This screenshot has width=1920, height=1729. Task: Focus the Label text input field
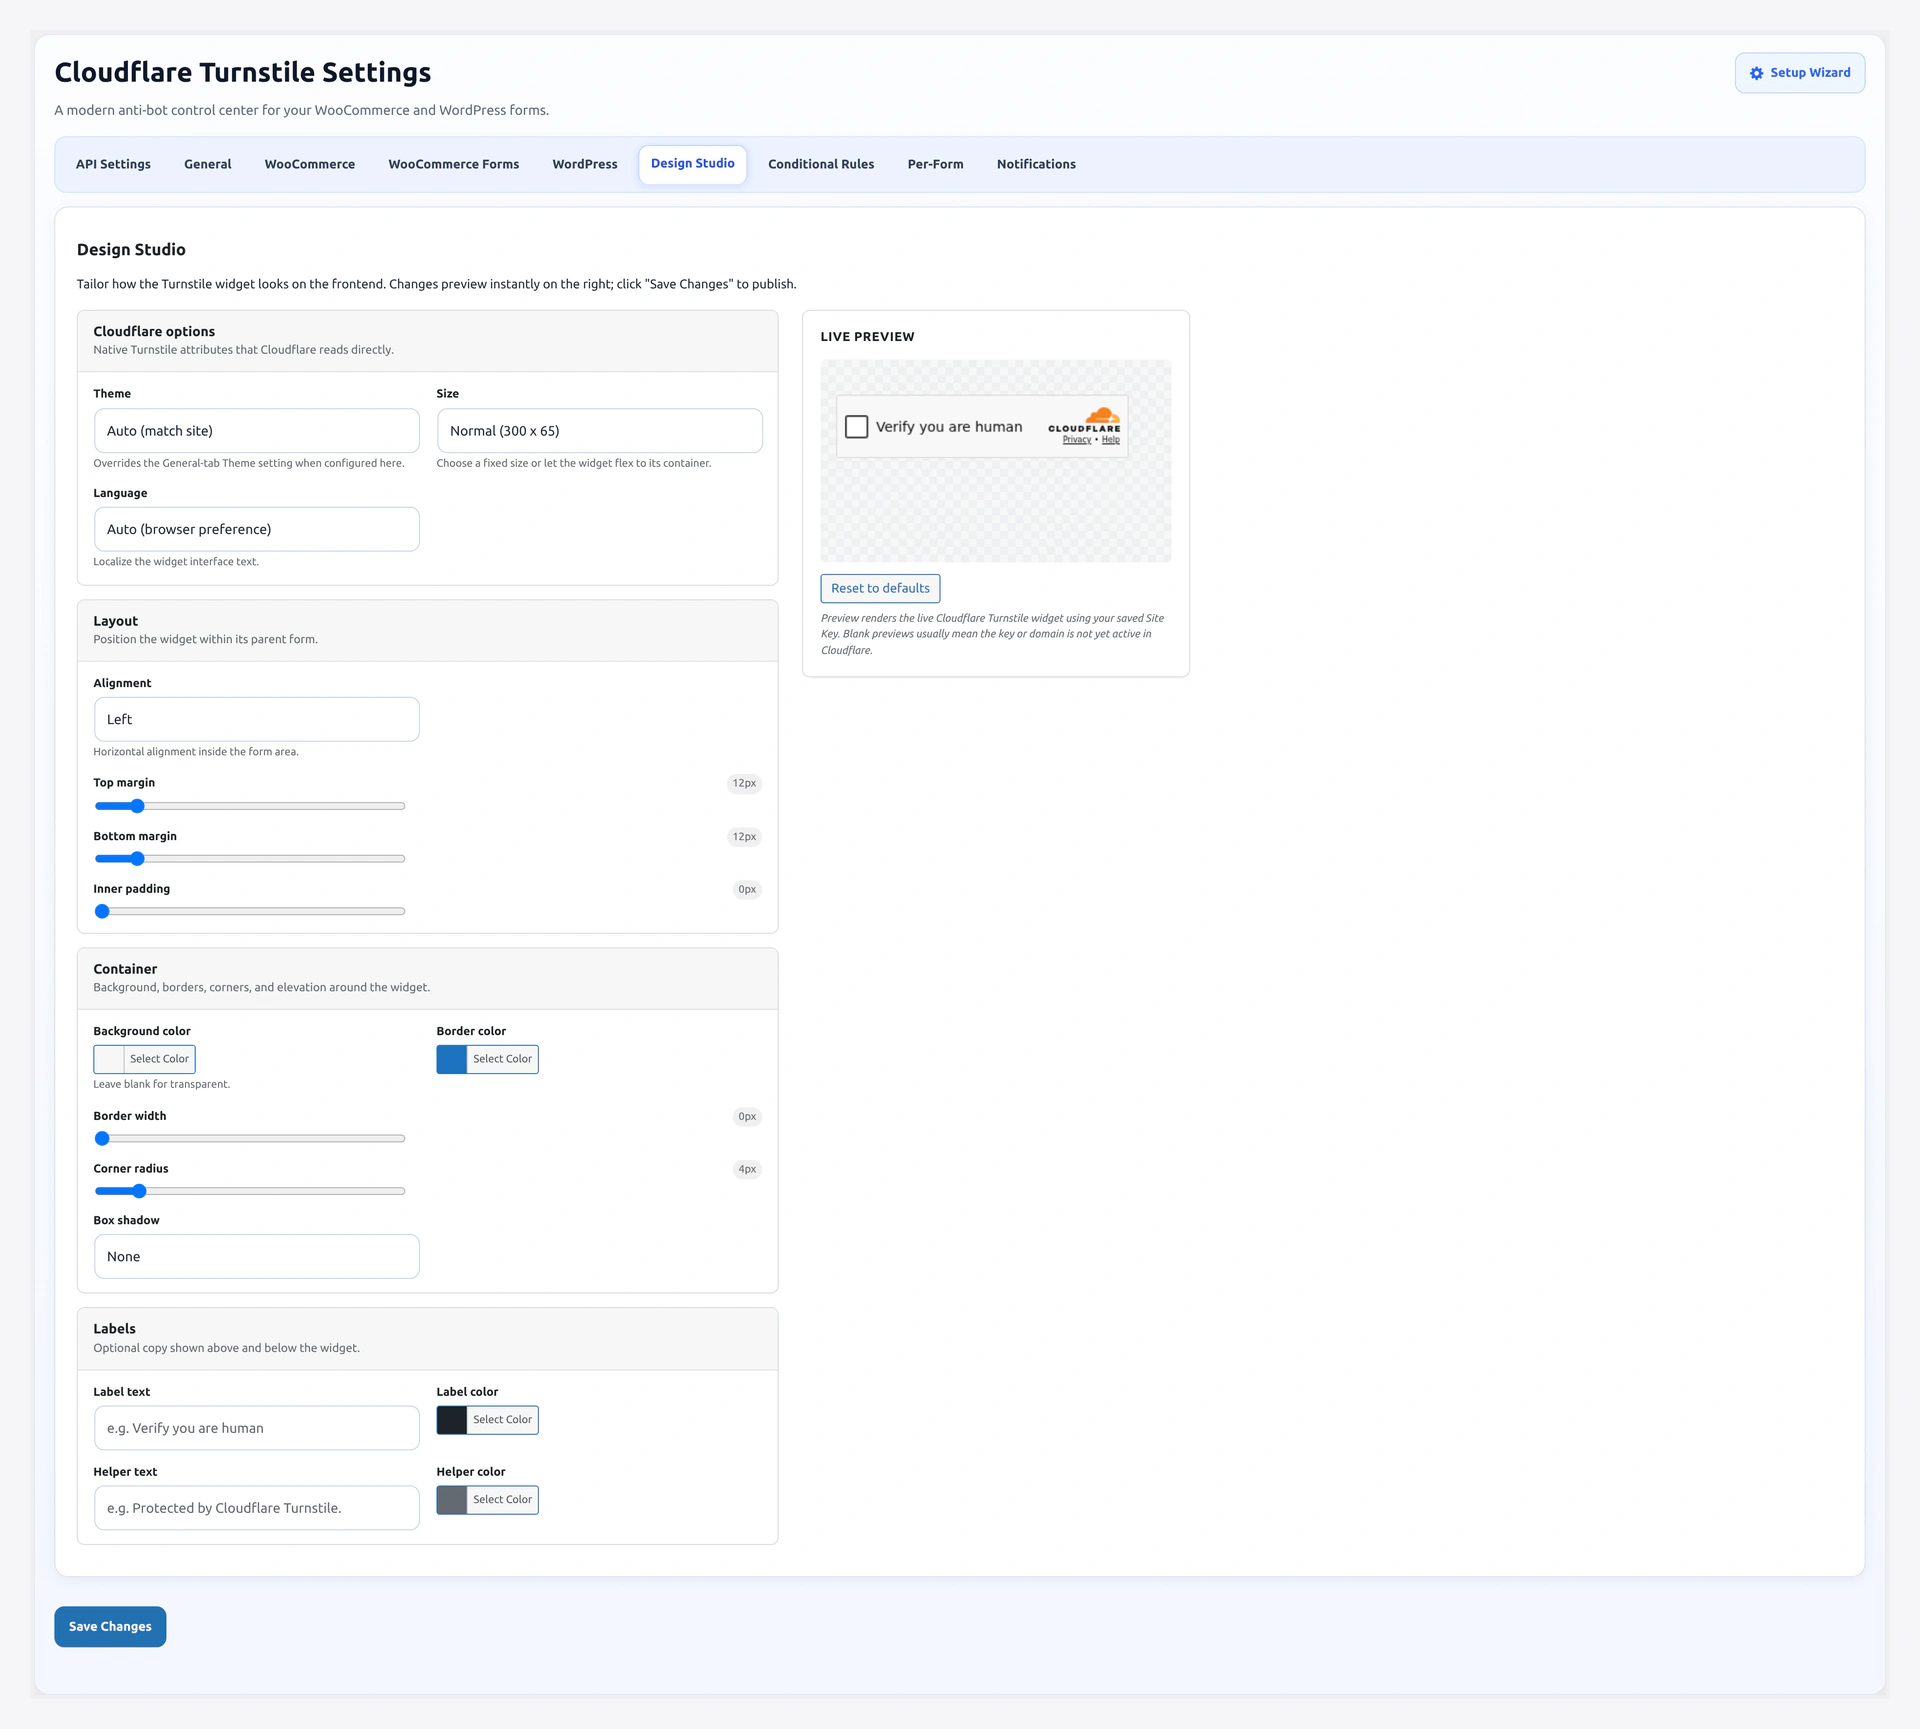(x=257, y=1428)
